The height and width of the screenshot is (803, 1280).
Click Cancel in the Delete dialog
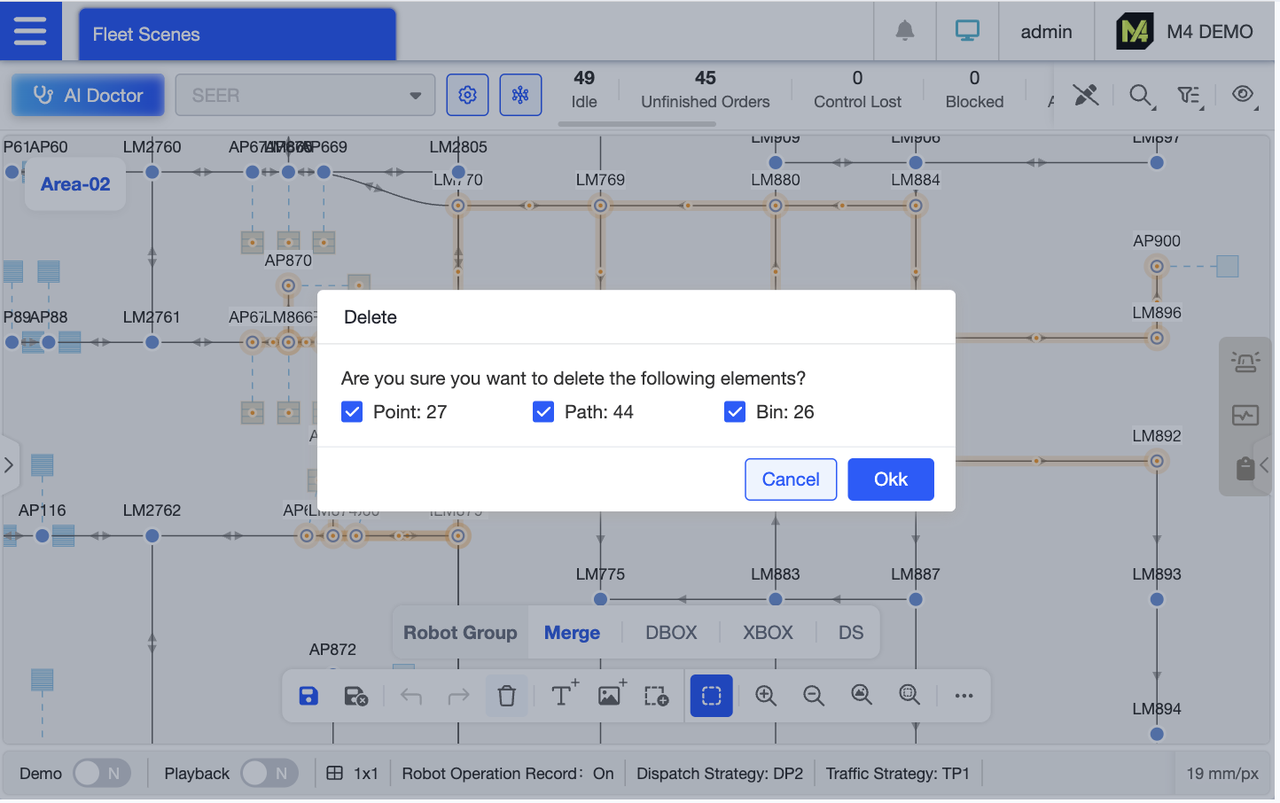point(790,479)
